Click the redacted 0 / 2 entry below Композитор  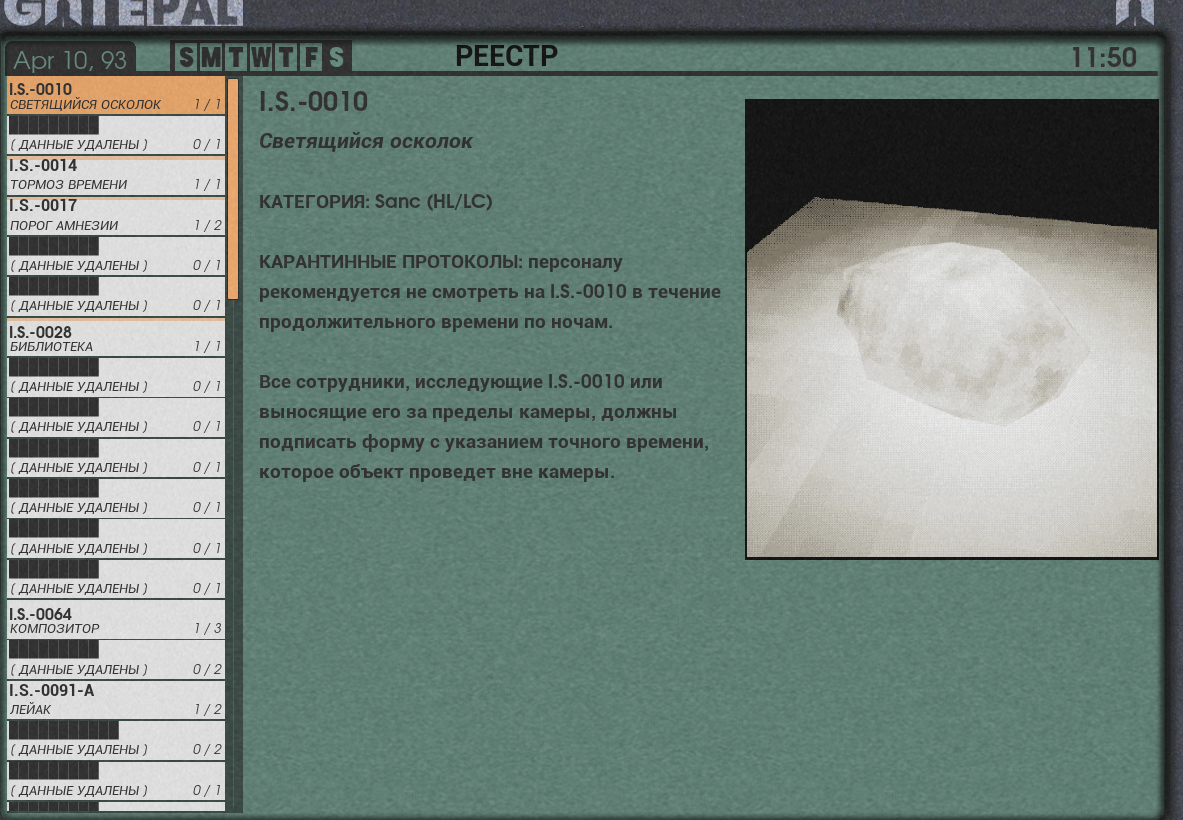pos(116,660)
